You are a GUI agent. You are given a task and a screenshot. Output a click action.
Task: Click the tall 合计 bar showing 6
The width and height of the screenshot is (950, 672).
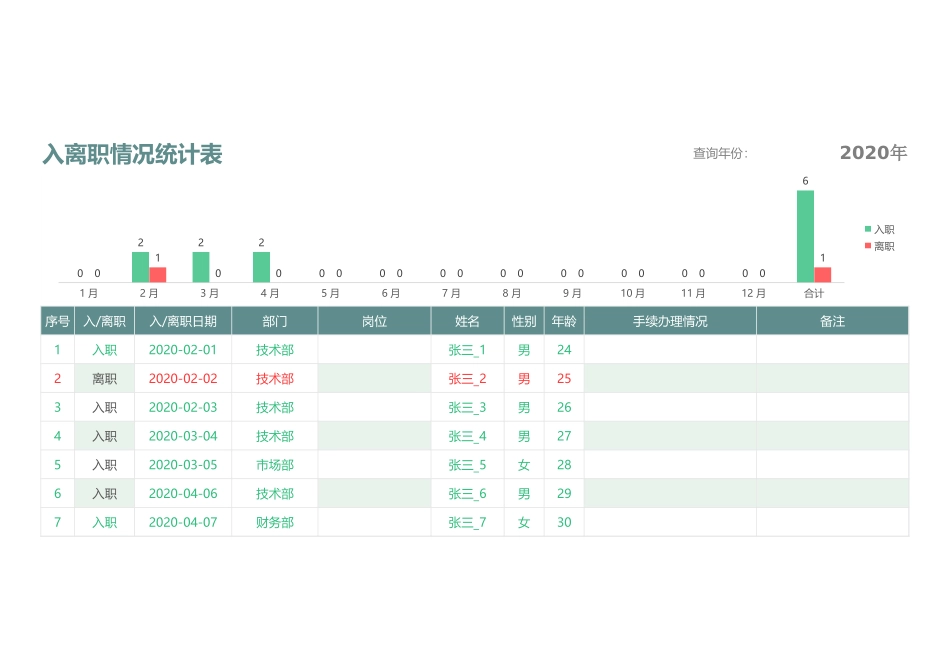pos(803,235)
